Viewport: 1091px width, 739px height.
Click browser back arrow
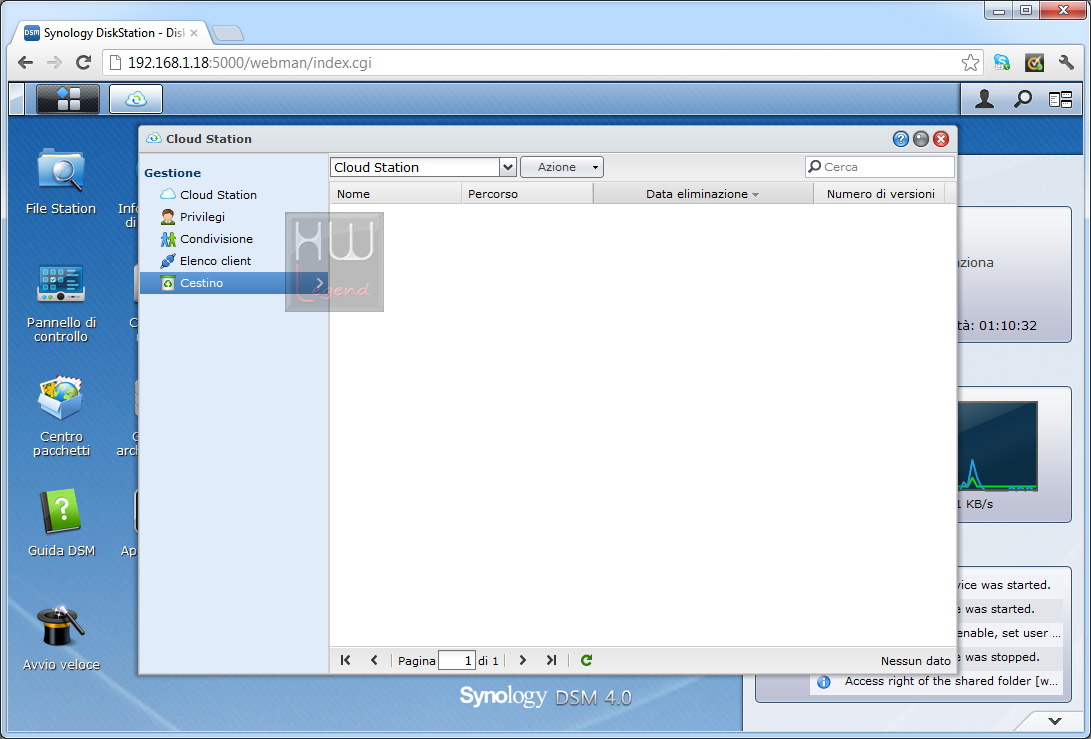click(x=26, y=63)
